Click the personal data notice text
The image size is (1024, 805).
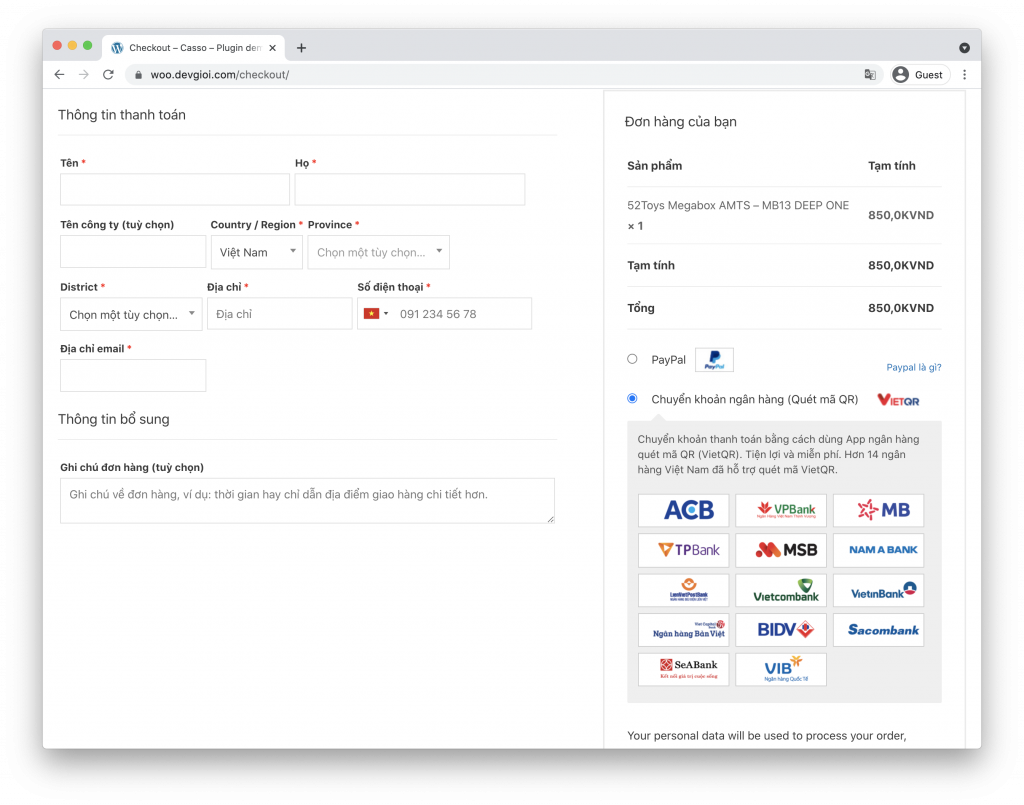767,736
